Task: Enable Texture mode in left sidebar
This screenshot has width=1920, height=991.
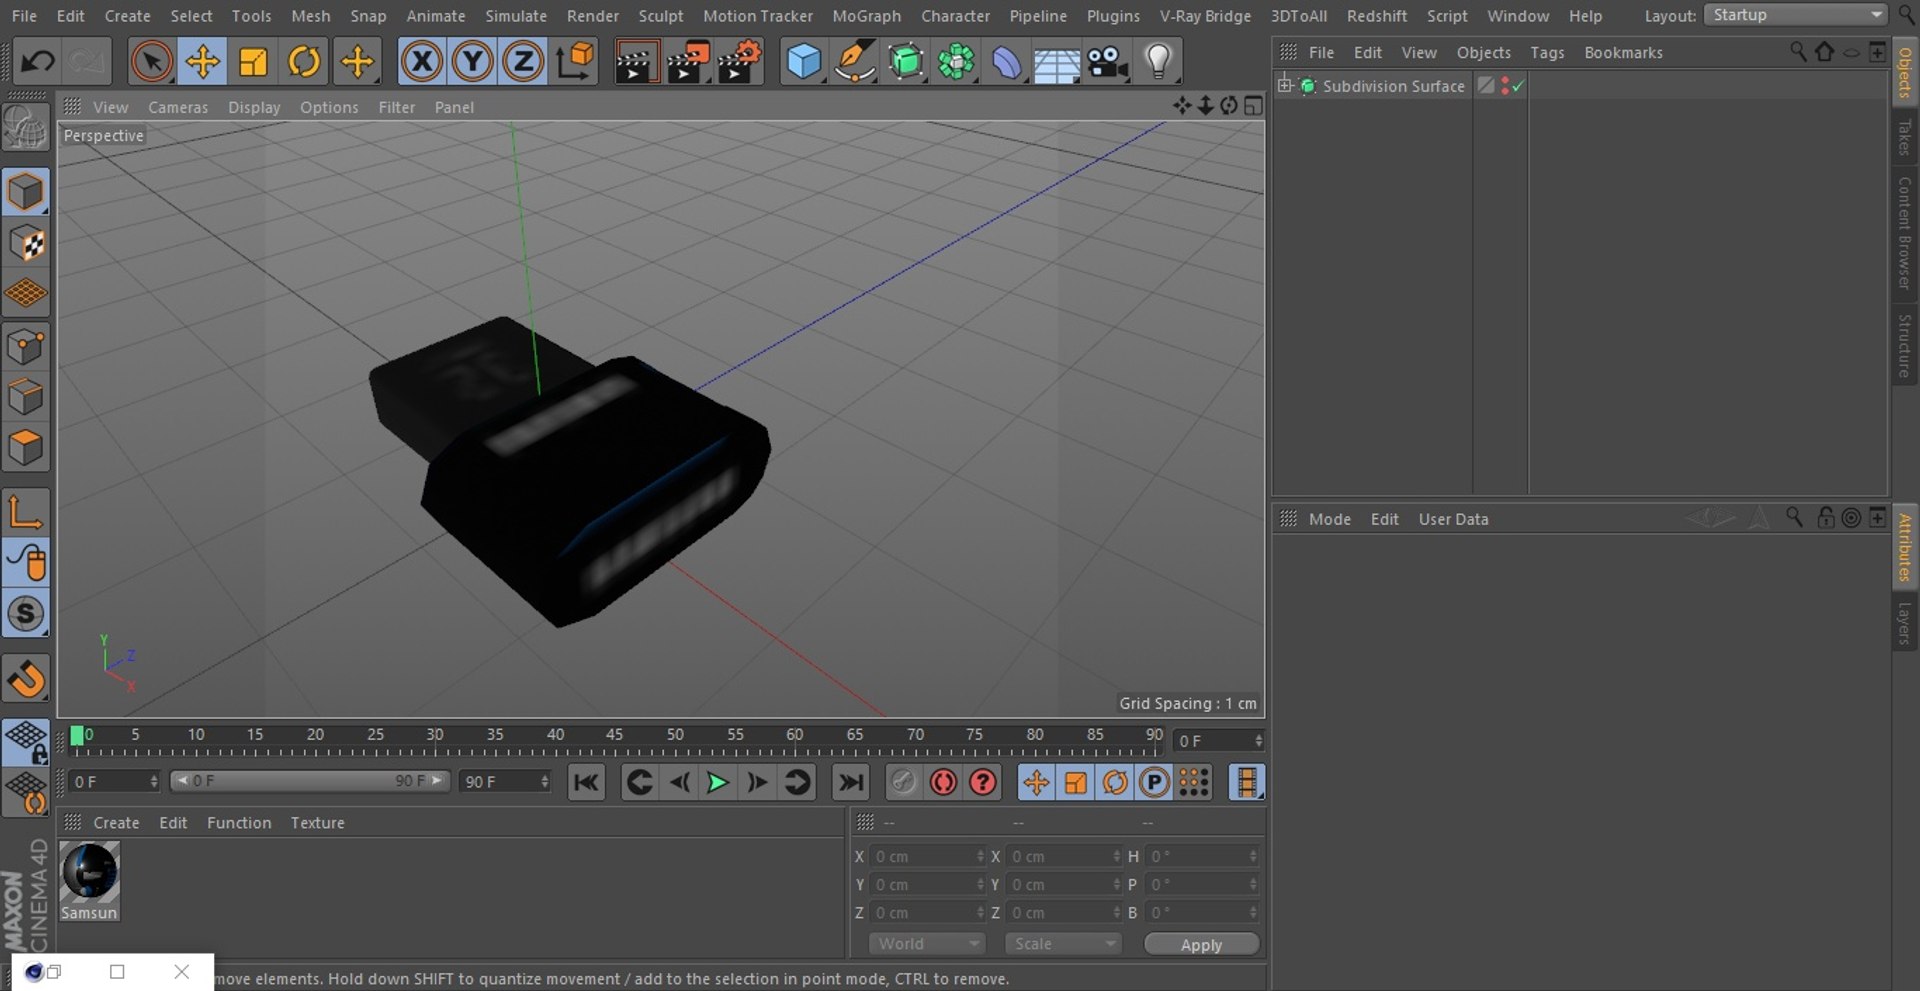Action: point(26,243)
